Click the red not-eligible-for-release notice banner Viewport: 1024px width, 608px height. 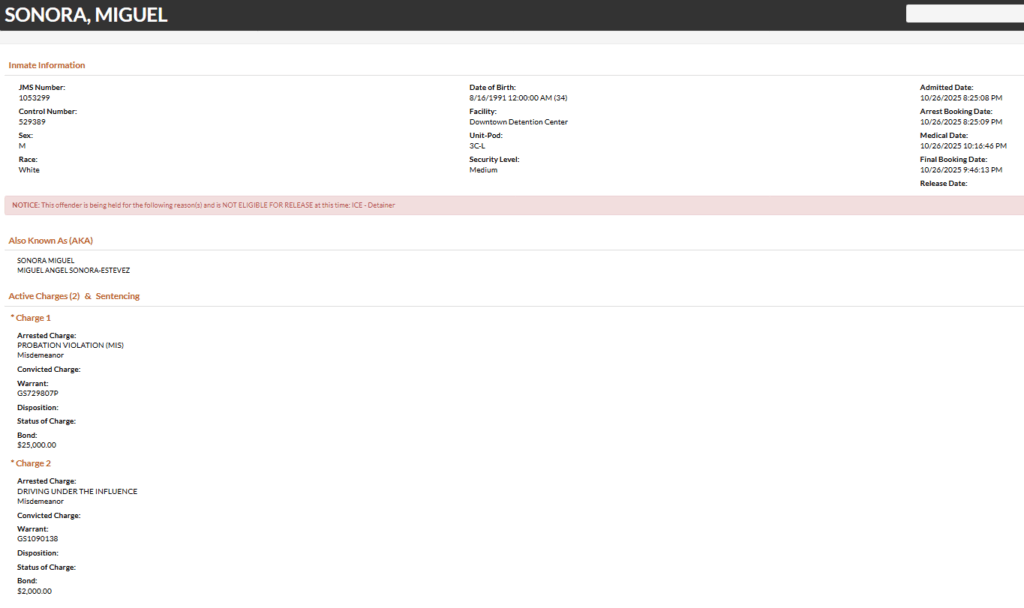click(512, 205)
